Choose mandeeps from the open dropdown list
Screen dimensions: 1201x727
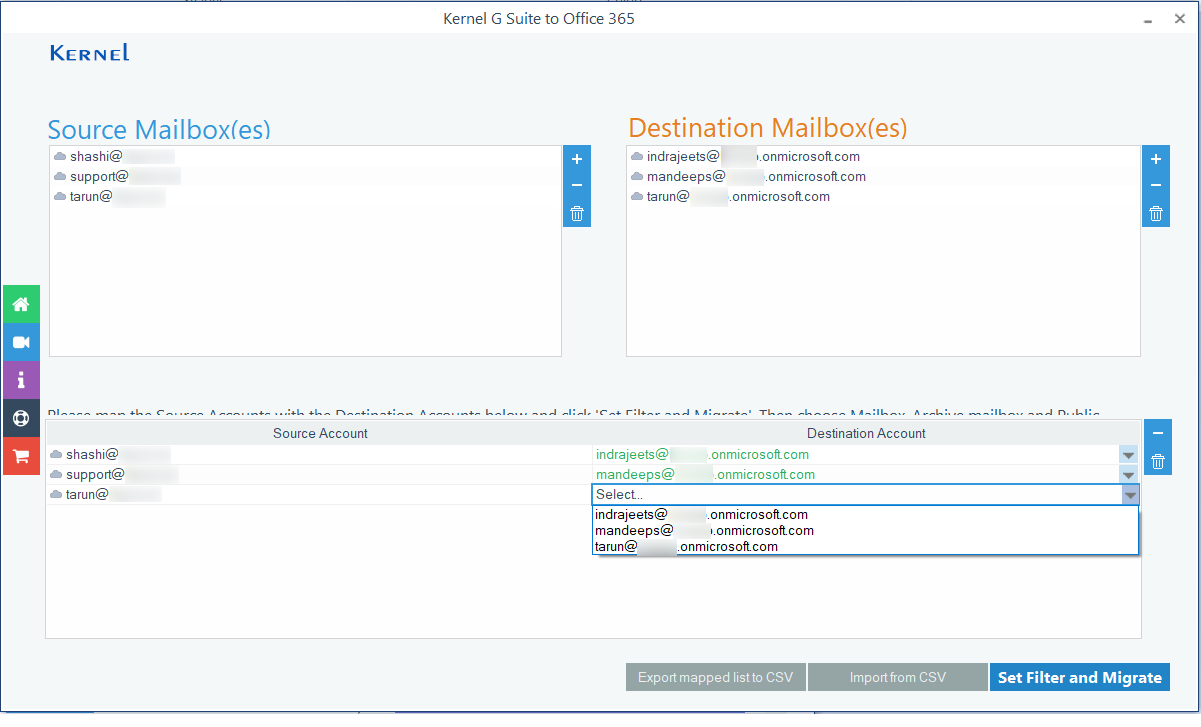(865, 531)
